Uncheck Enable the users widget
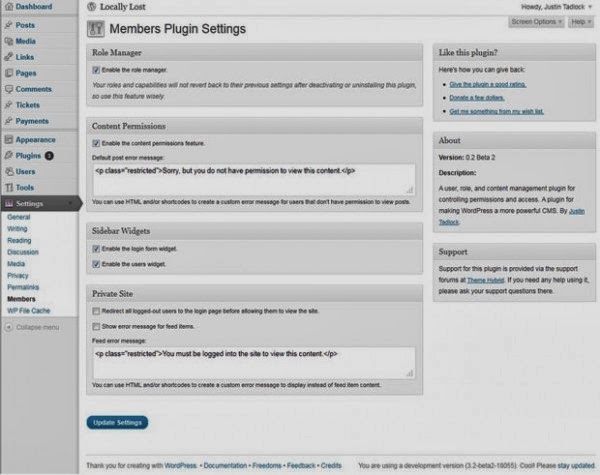Viewport: 600px width, 475px height. tap(96, 264)
